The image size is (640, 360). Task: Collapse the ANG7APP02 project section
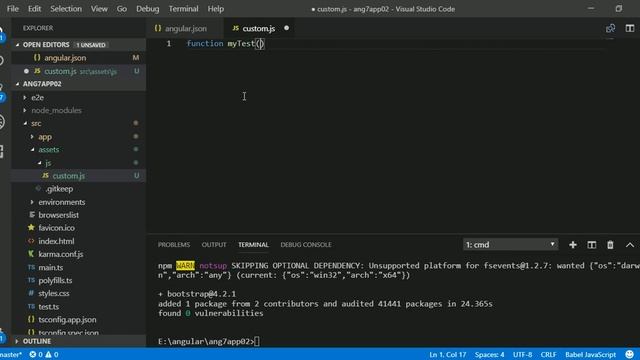coord(78,84)
